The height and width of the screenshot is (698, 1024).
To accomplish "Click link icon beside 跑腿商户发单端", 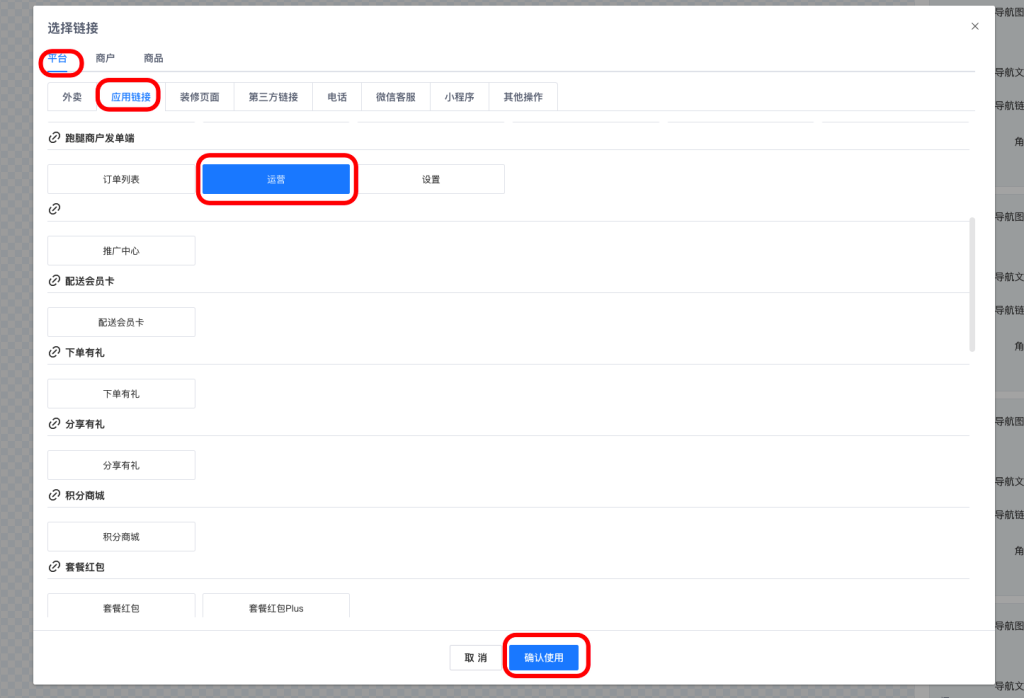I will point(54,138).
